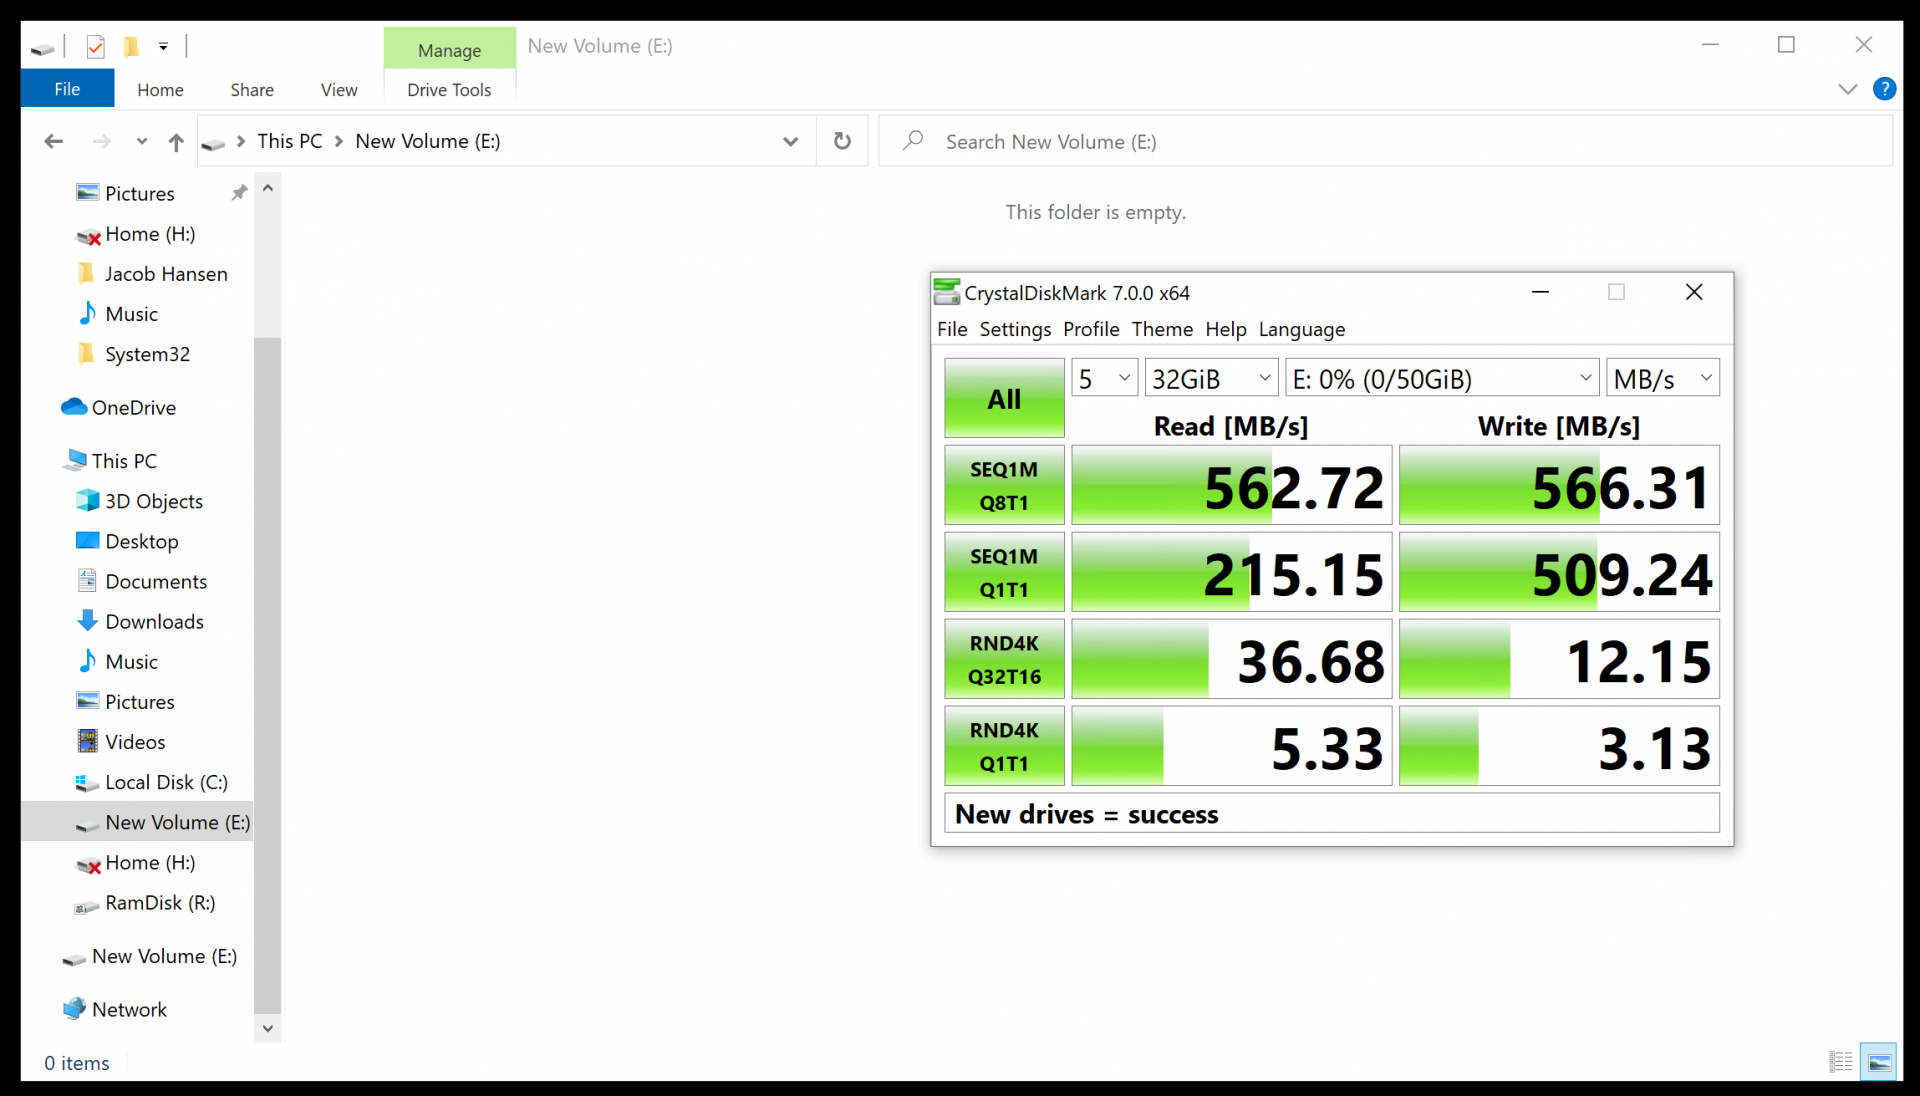The height and width of the screenshot is (1096, 1920).
Task: Open the Jacob Hansen folder
Action: (166, 274)
